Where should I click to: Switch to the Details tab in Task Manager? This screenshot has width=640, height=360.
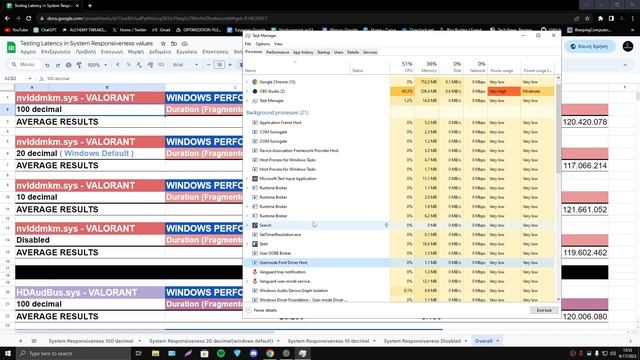353,52
